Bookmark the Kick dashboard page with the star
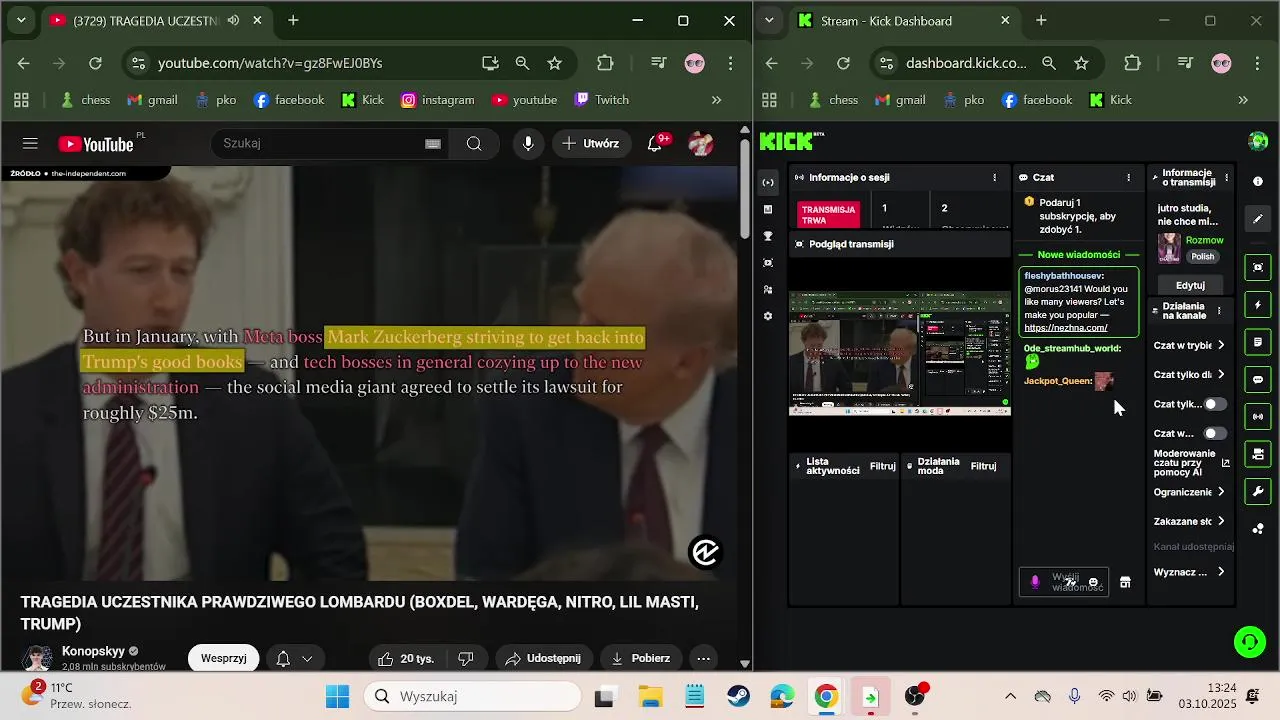The height and width of the screenshot is (720, 1280). 1081,63
